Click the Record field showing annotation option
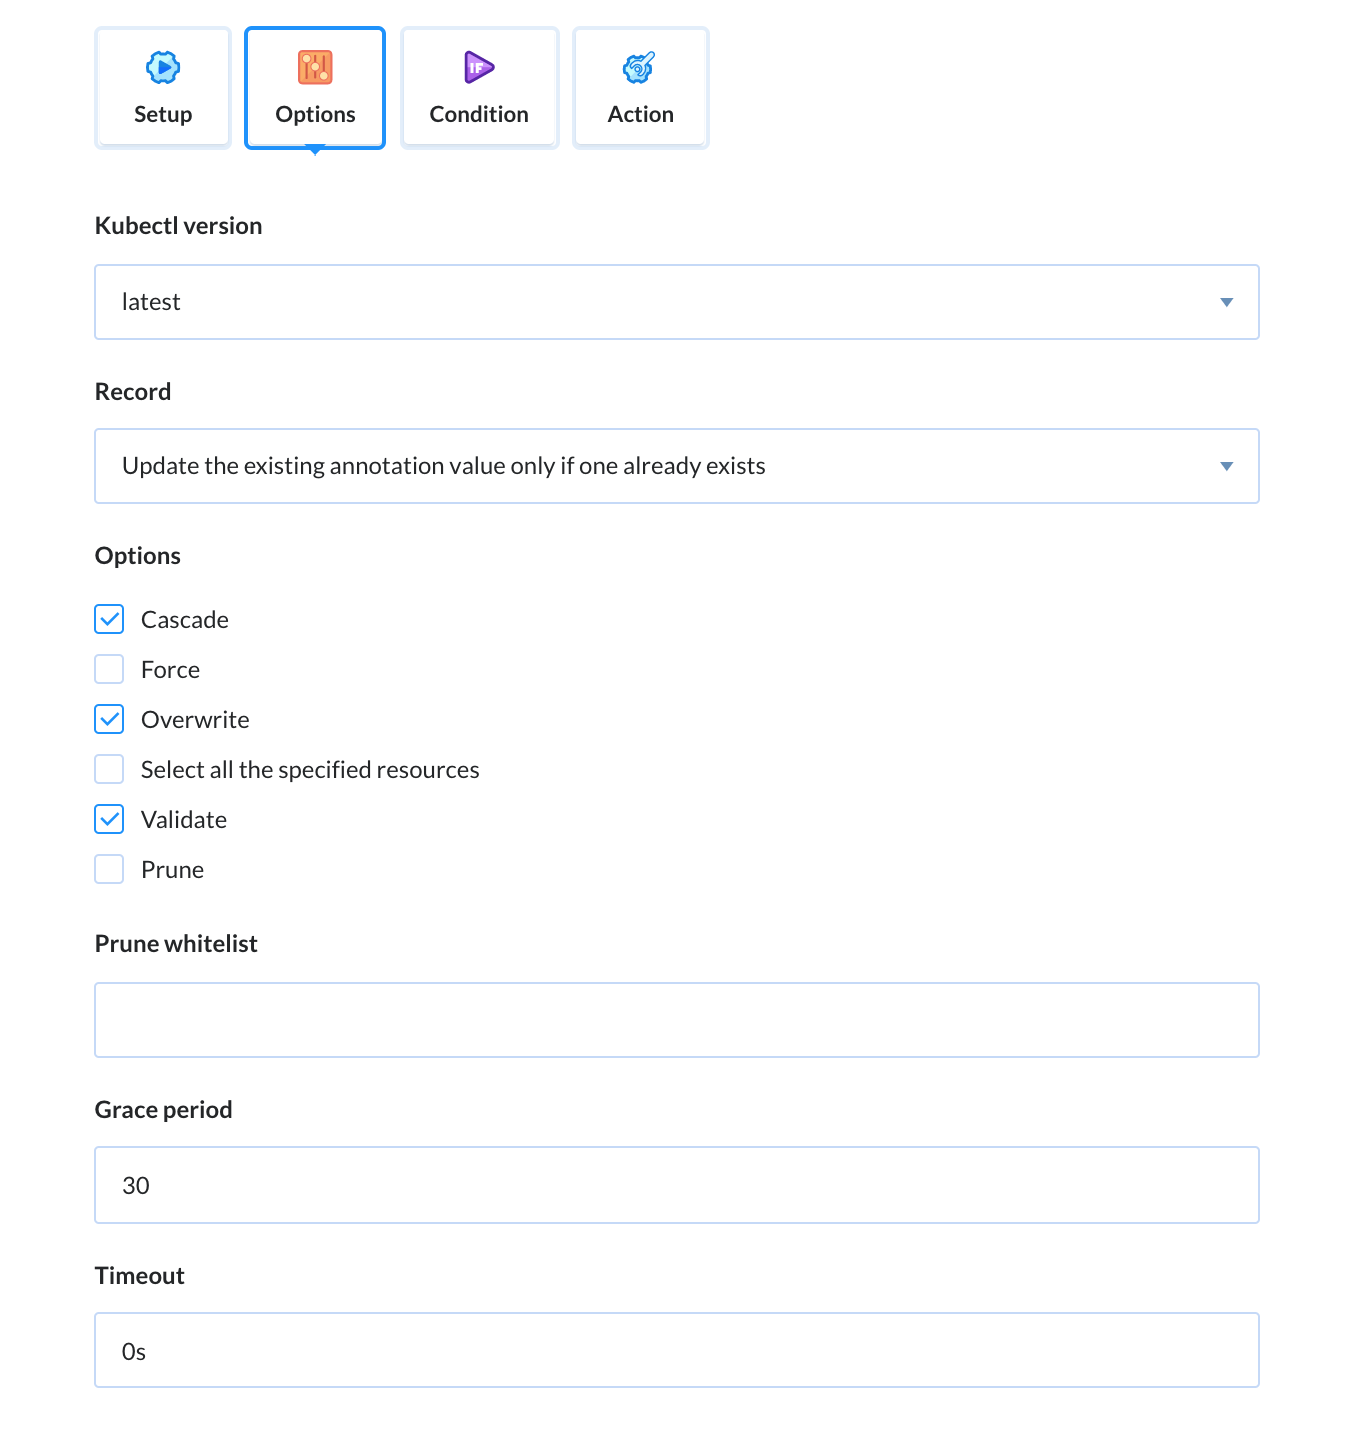 677,466
